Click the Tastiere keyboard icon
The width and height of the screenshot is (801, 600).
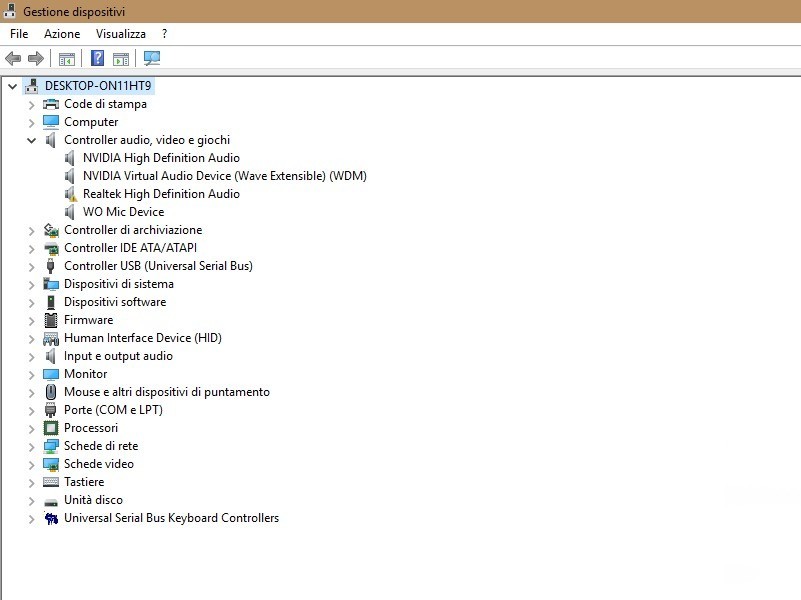tap(51, 482)
